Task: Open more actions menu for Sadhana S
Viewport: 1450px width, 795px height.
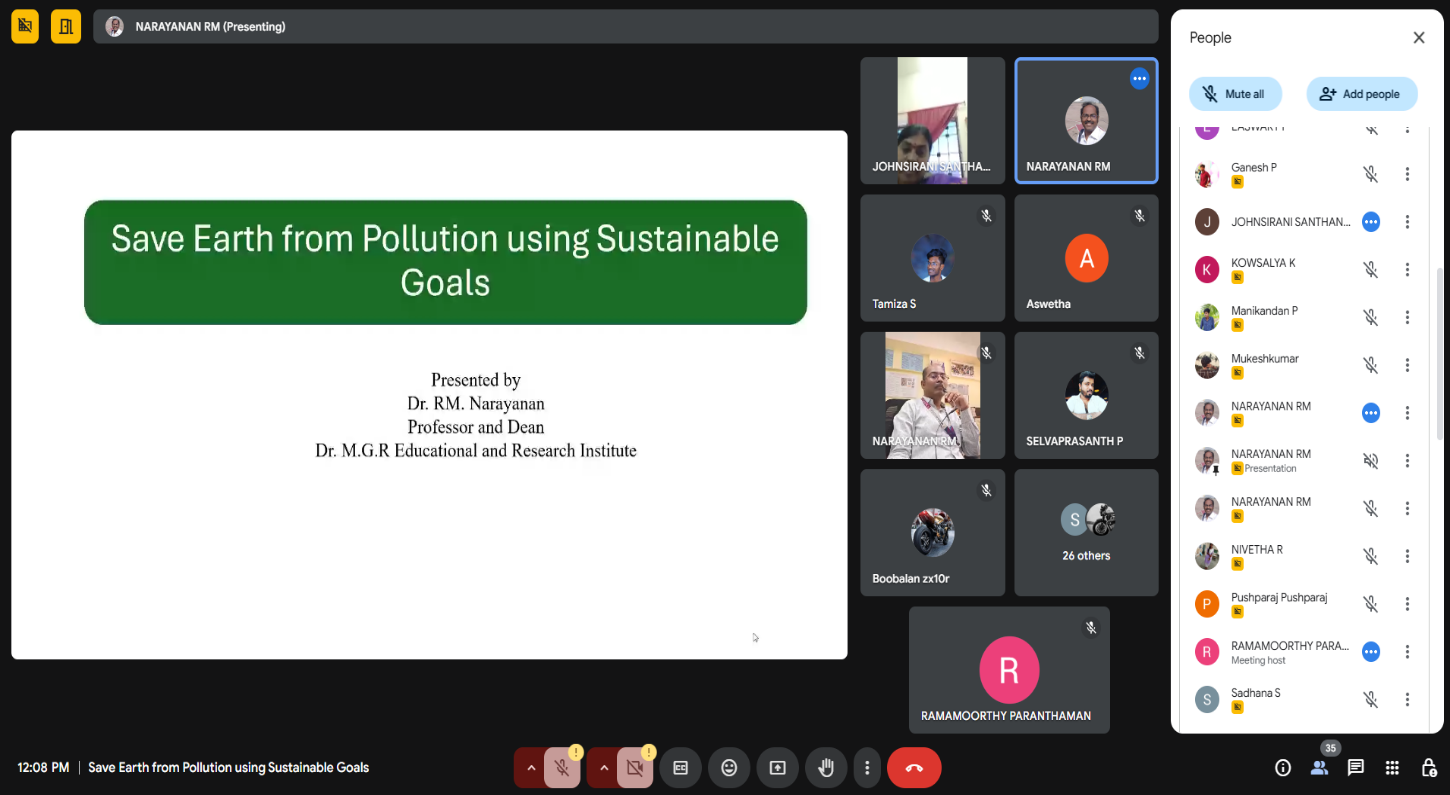Action: [x=1407, y=700]
